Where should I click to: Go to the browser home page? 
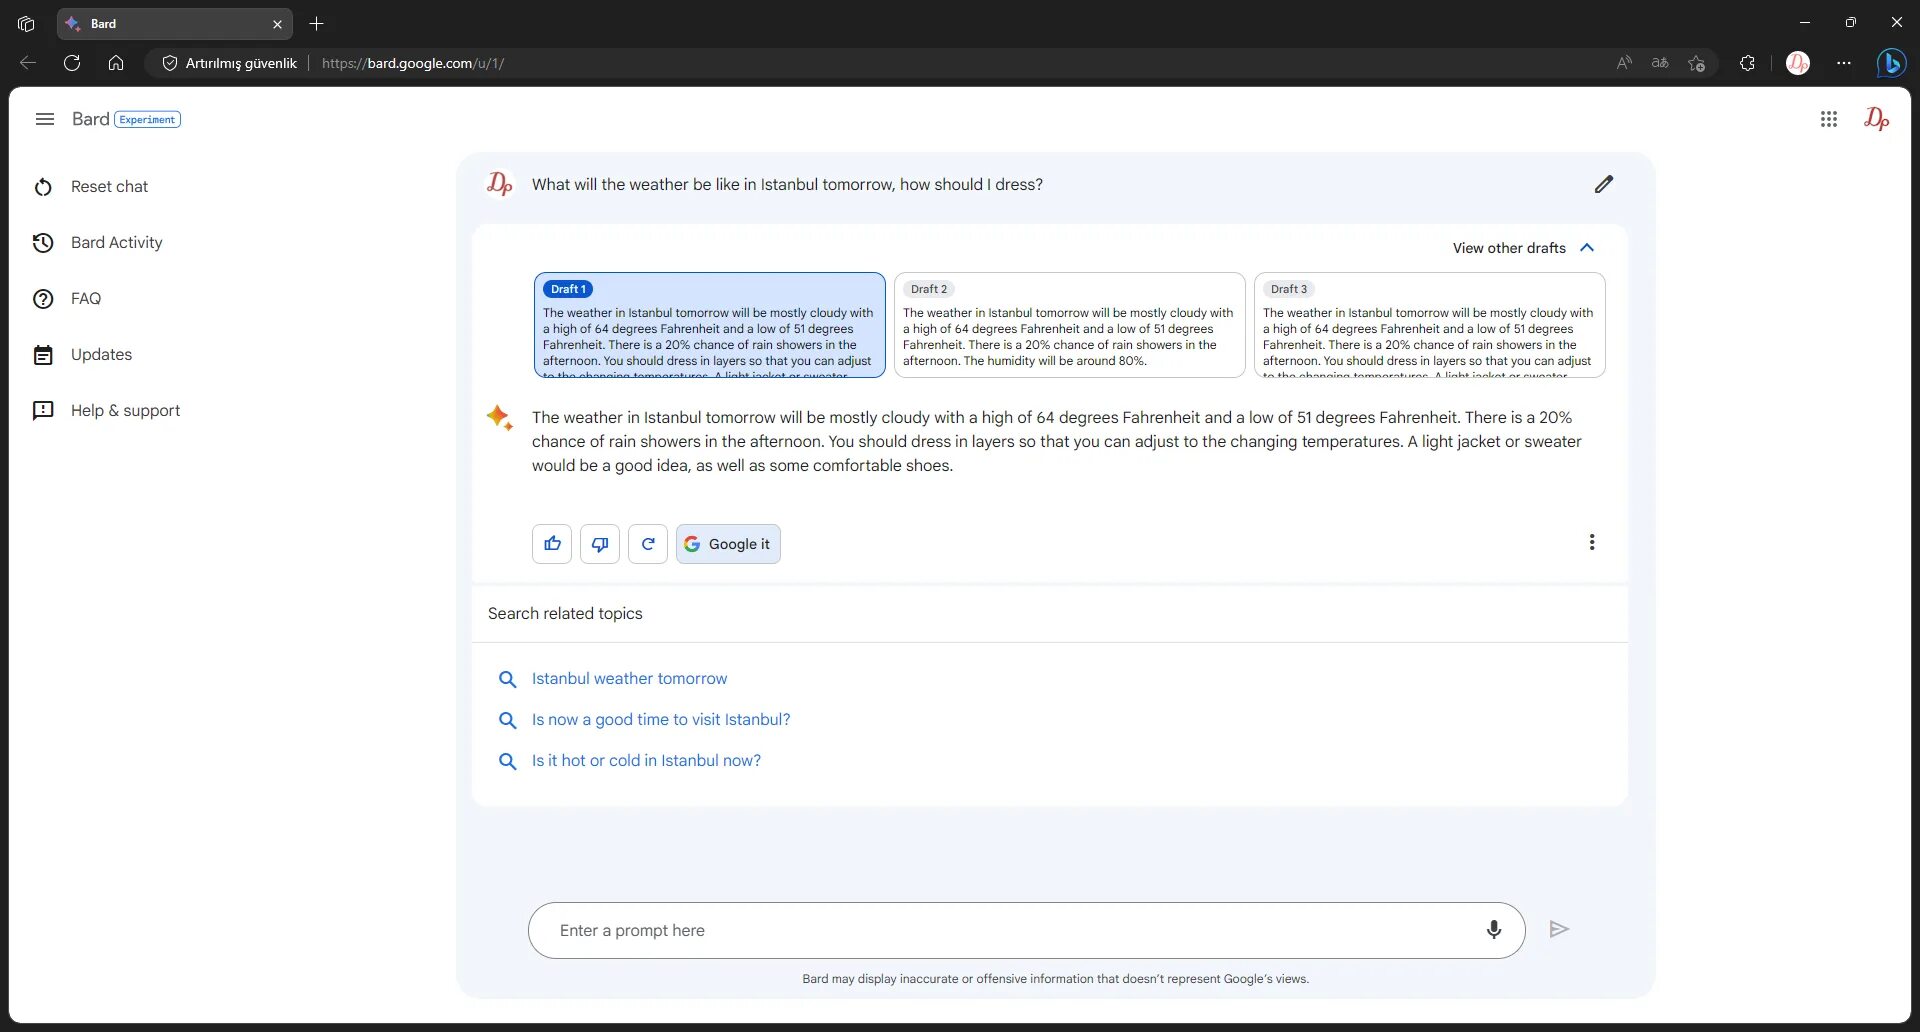coord(116,63)
